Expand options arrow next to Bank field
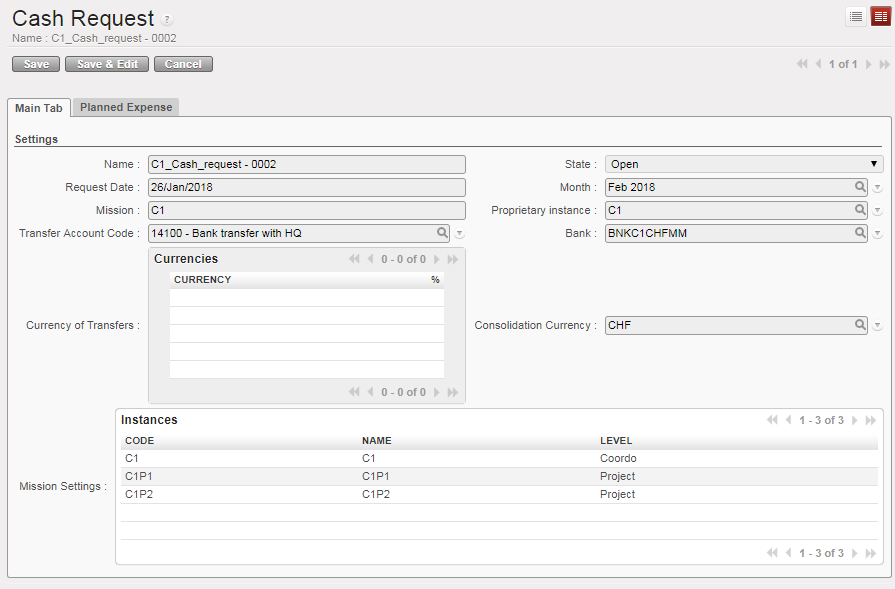 [877, 234]
